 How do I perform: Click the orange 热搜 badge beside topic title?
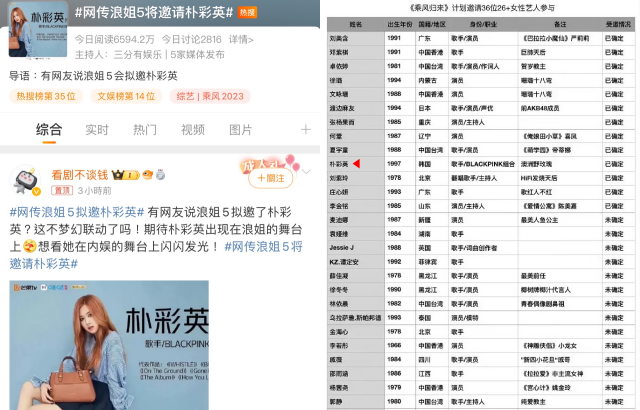247,12
